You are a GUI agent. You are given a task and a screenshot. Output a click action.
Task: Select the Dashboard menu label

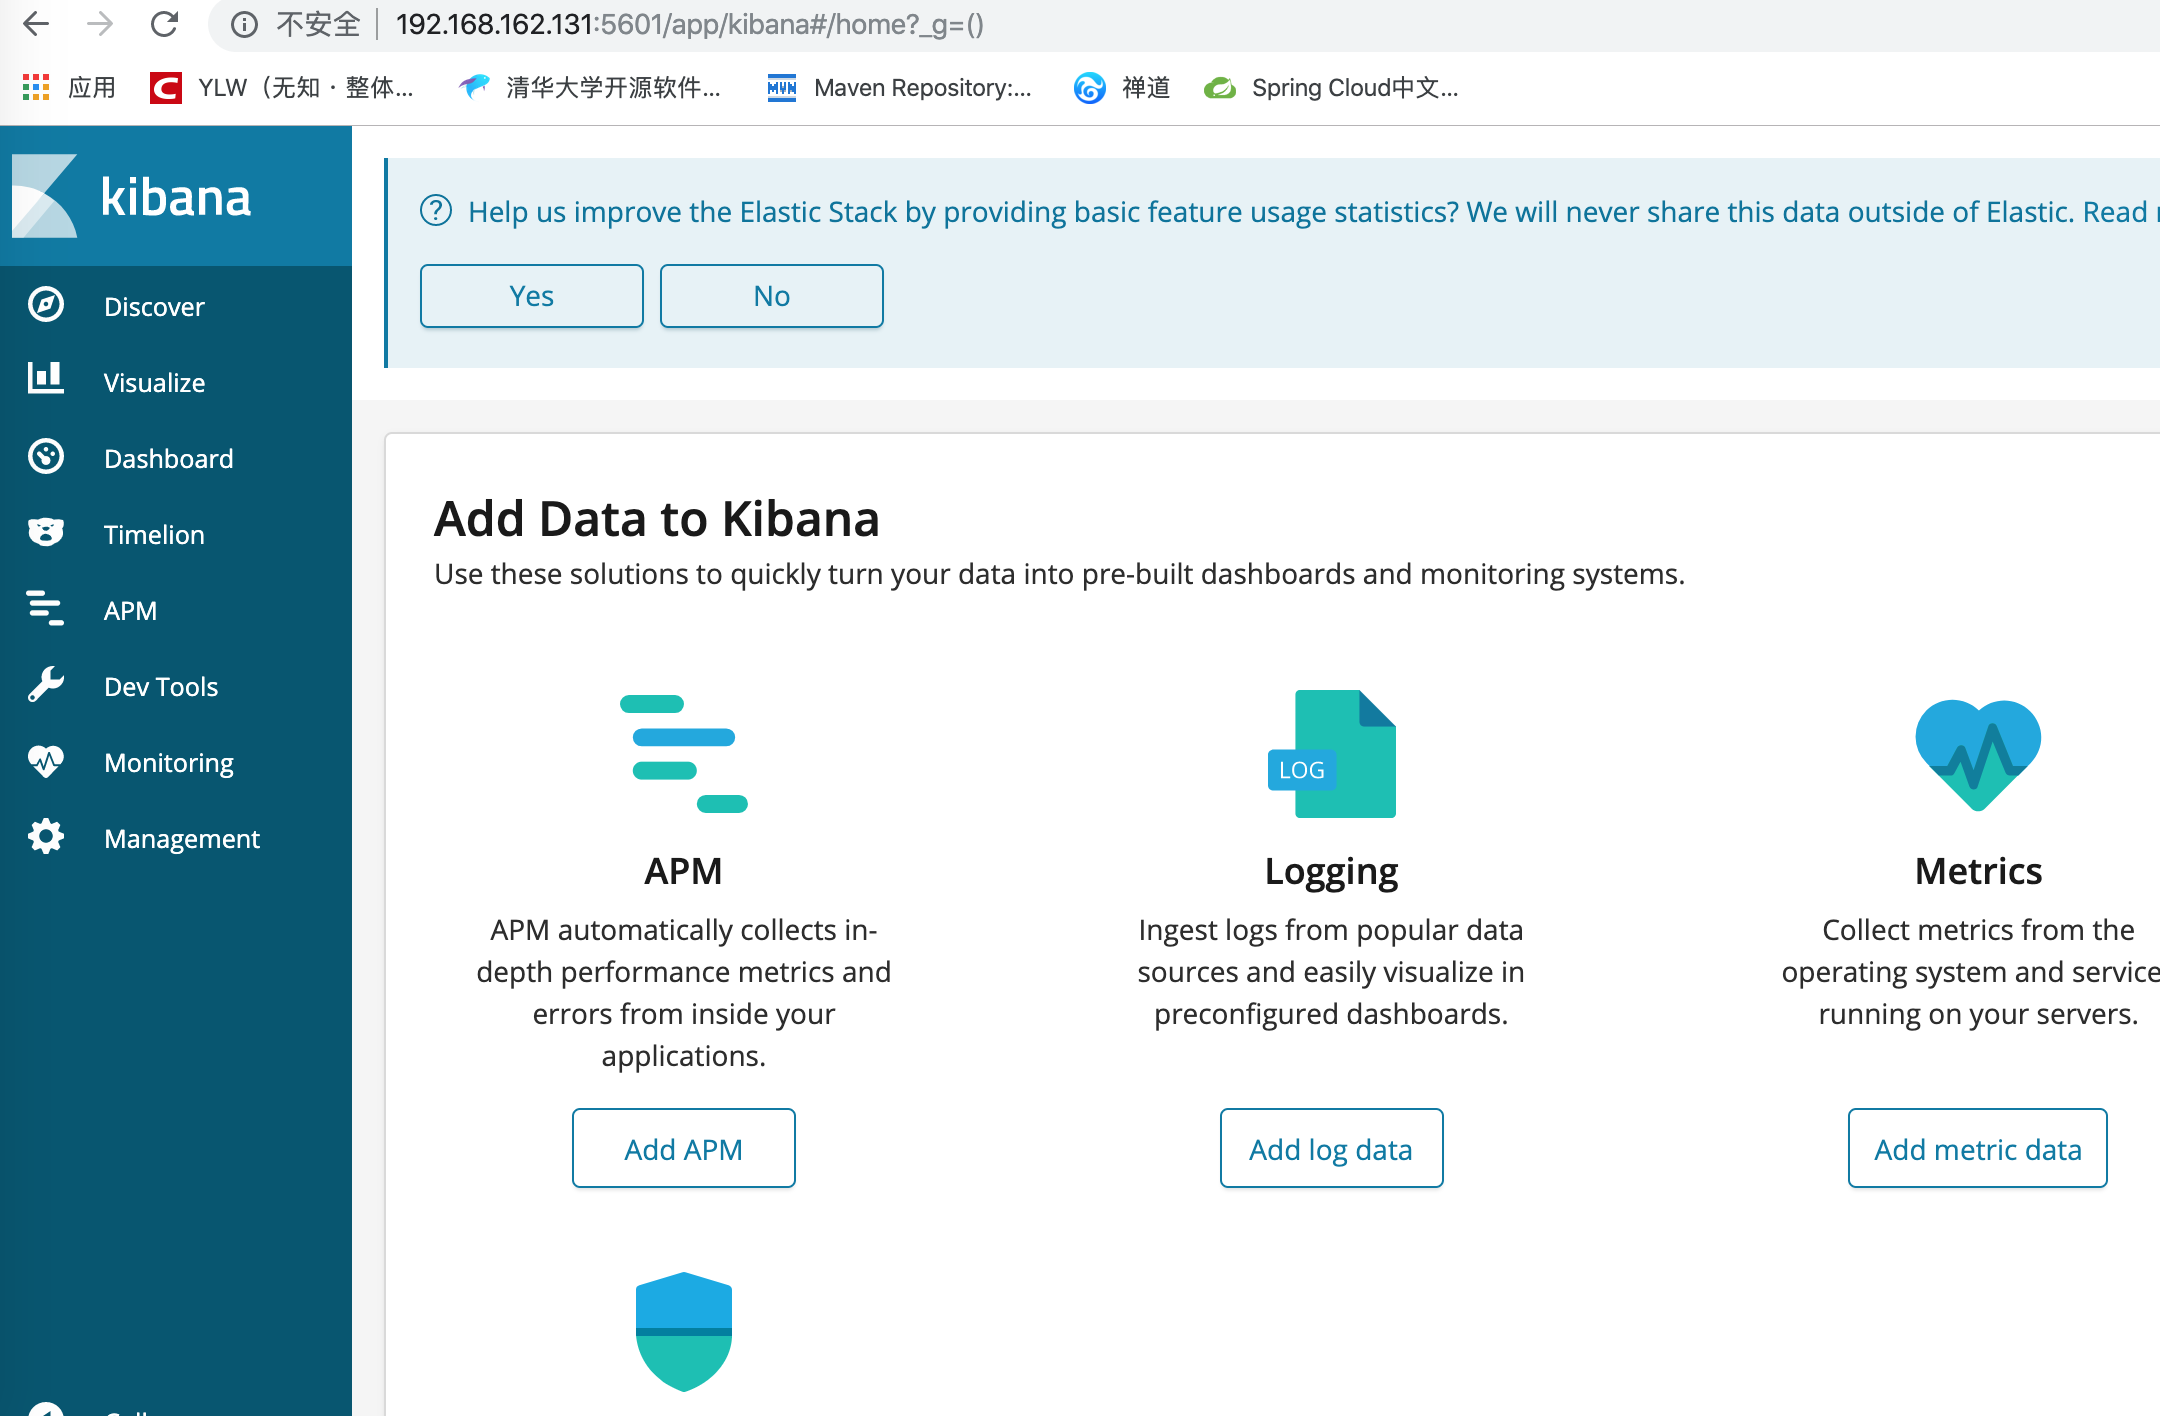tap(168, 458)
